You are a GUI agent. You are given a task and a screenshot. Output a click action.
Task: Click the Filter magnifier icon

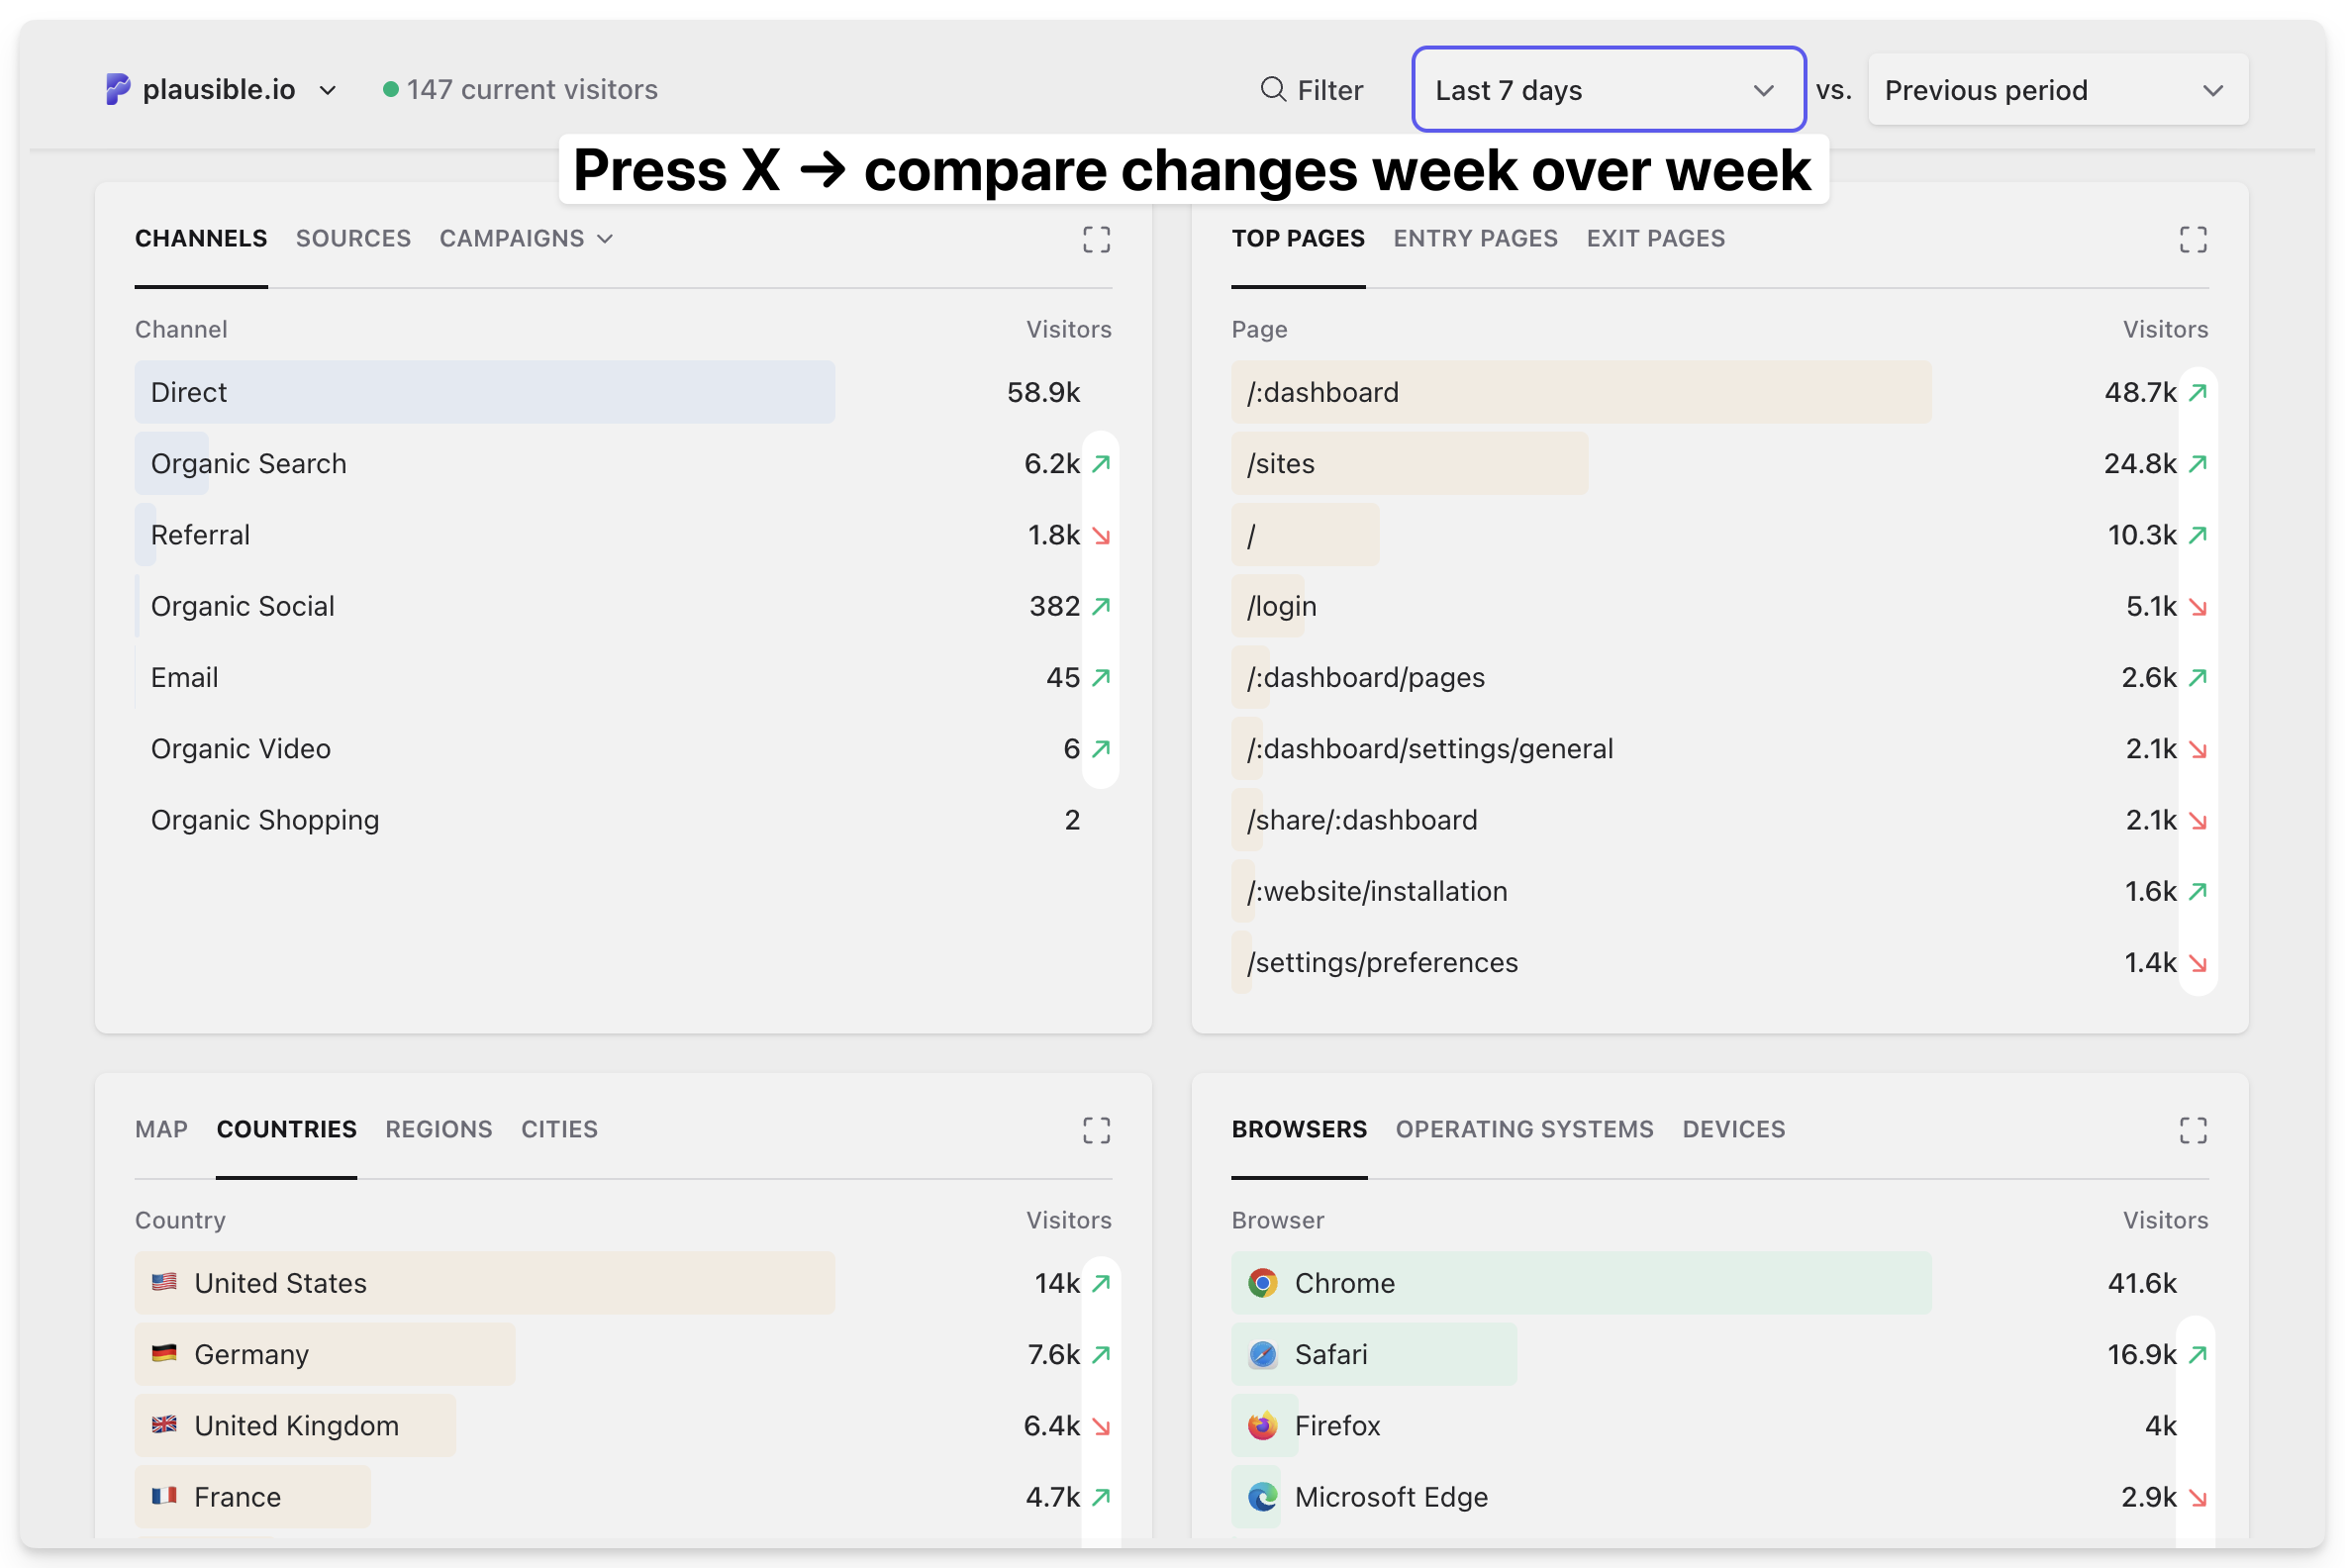tap(1272, 89)
